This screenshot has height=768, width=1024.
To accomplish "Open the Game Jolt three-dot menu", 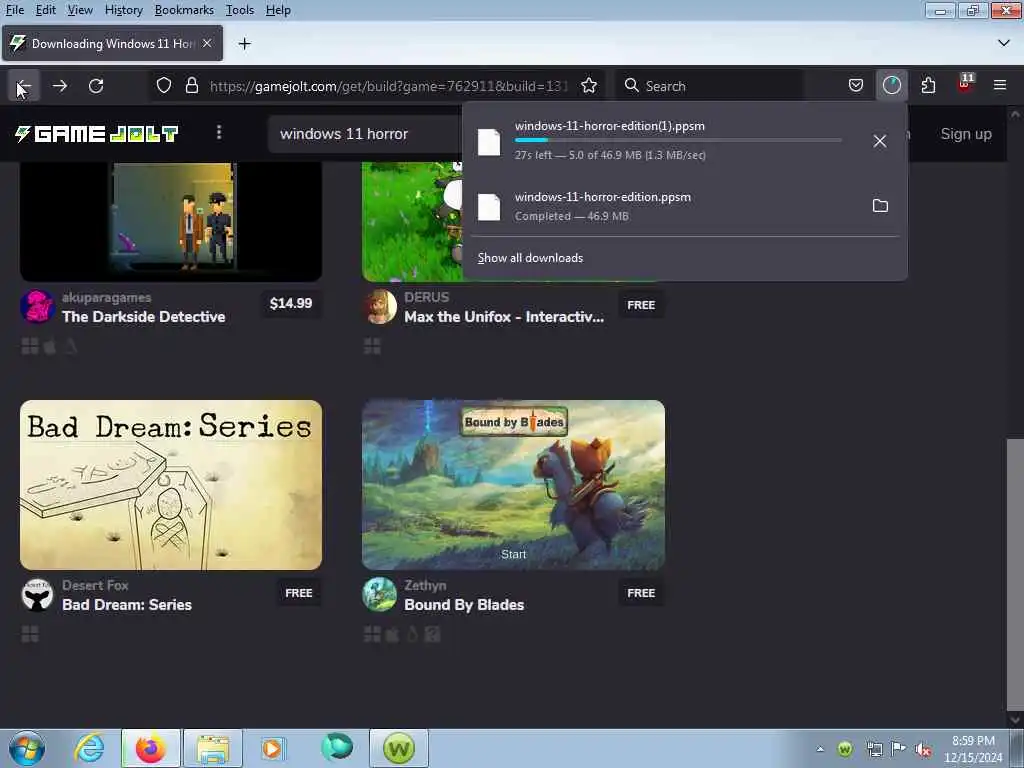I will [x=219, y=133].
